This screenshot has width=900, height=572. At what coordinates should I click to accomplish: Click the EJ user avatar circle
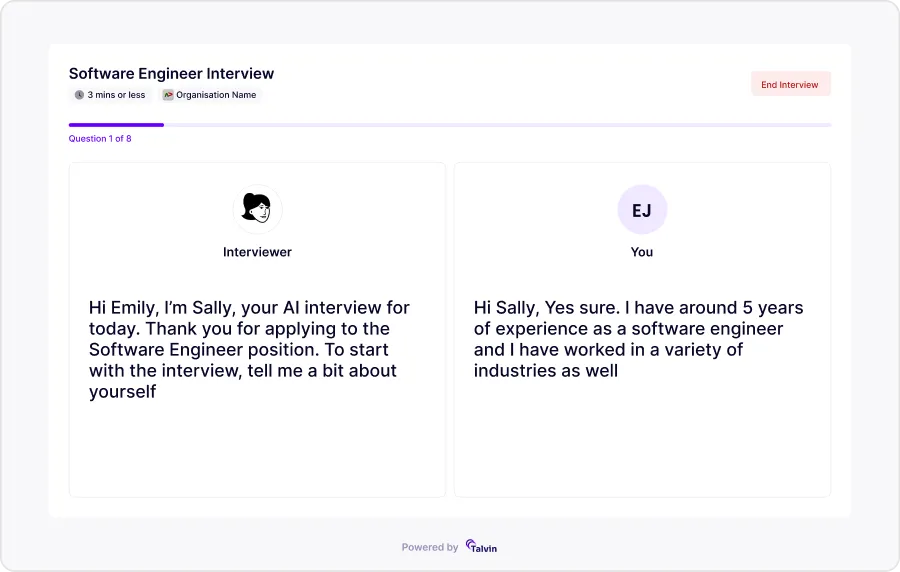[642, 209]
